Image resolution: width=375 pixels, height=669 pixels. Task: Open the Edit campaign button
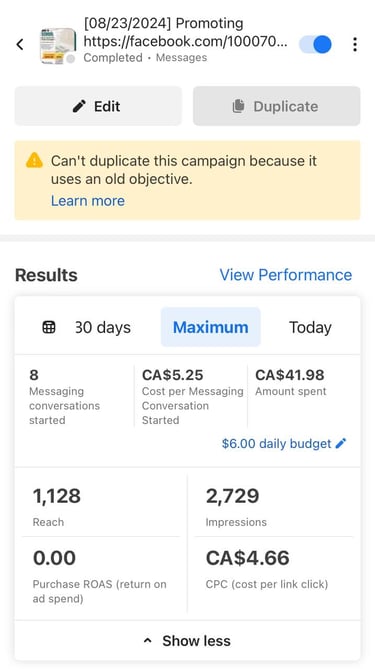(98, 106)
